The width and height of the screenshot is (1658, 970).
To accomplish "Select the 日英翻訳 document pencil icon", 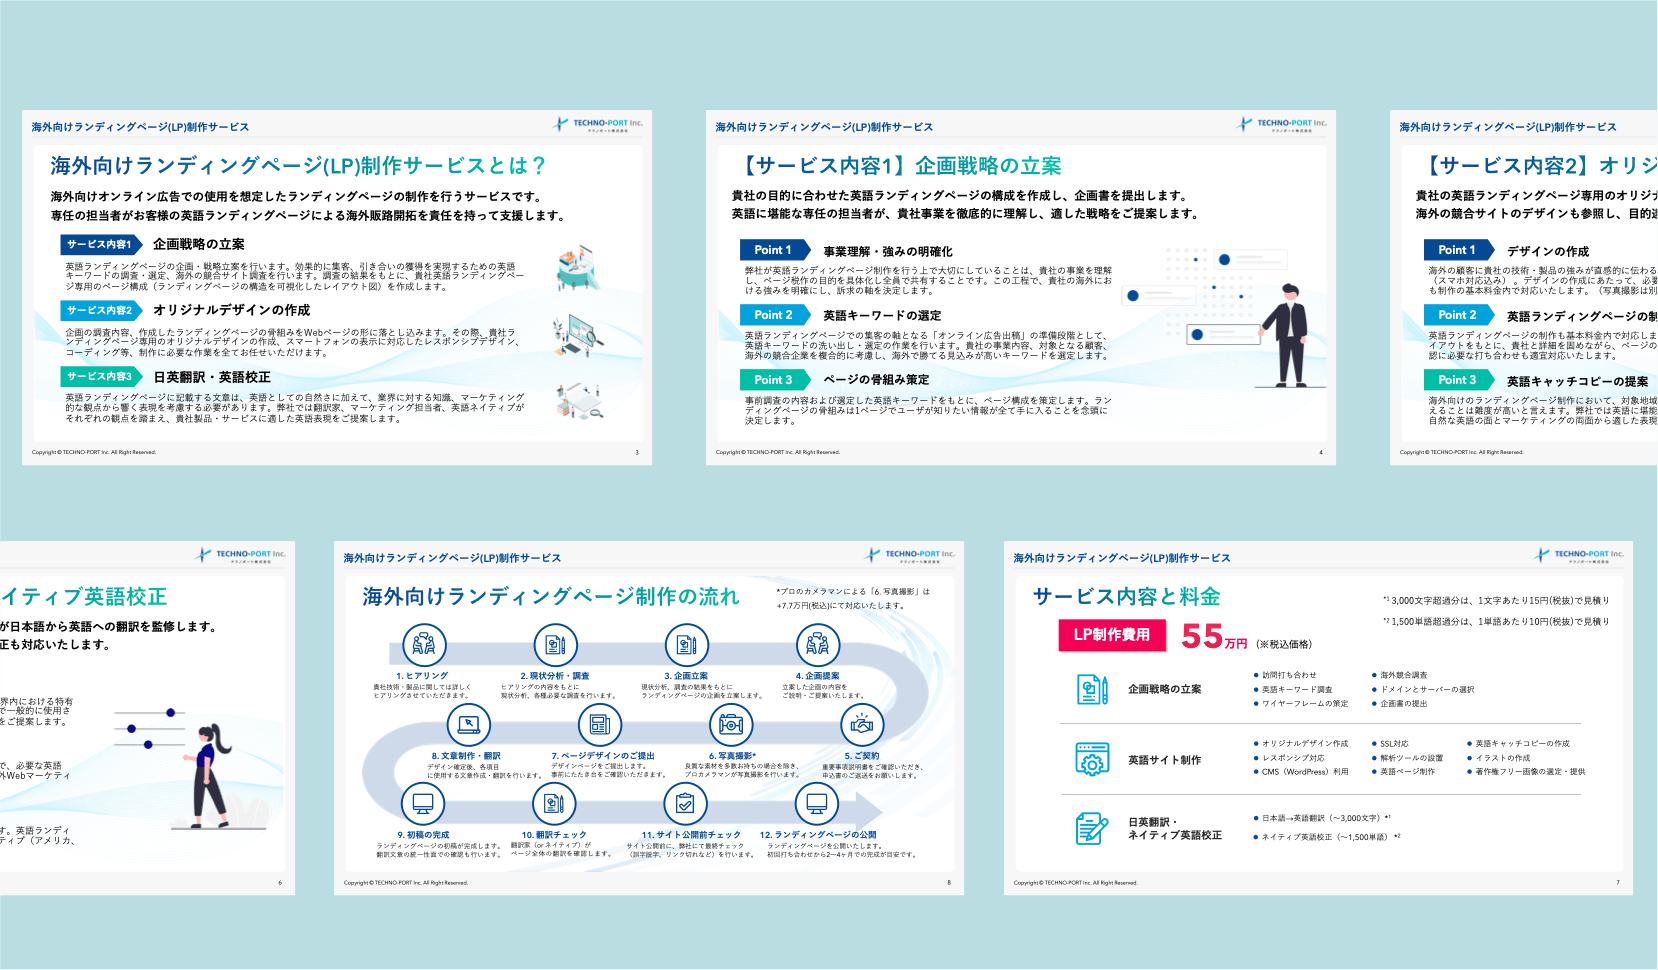I will [x=1092, y=828].
